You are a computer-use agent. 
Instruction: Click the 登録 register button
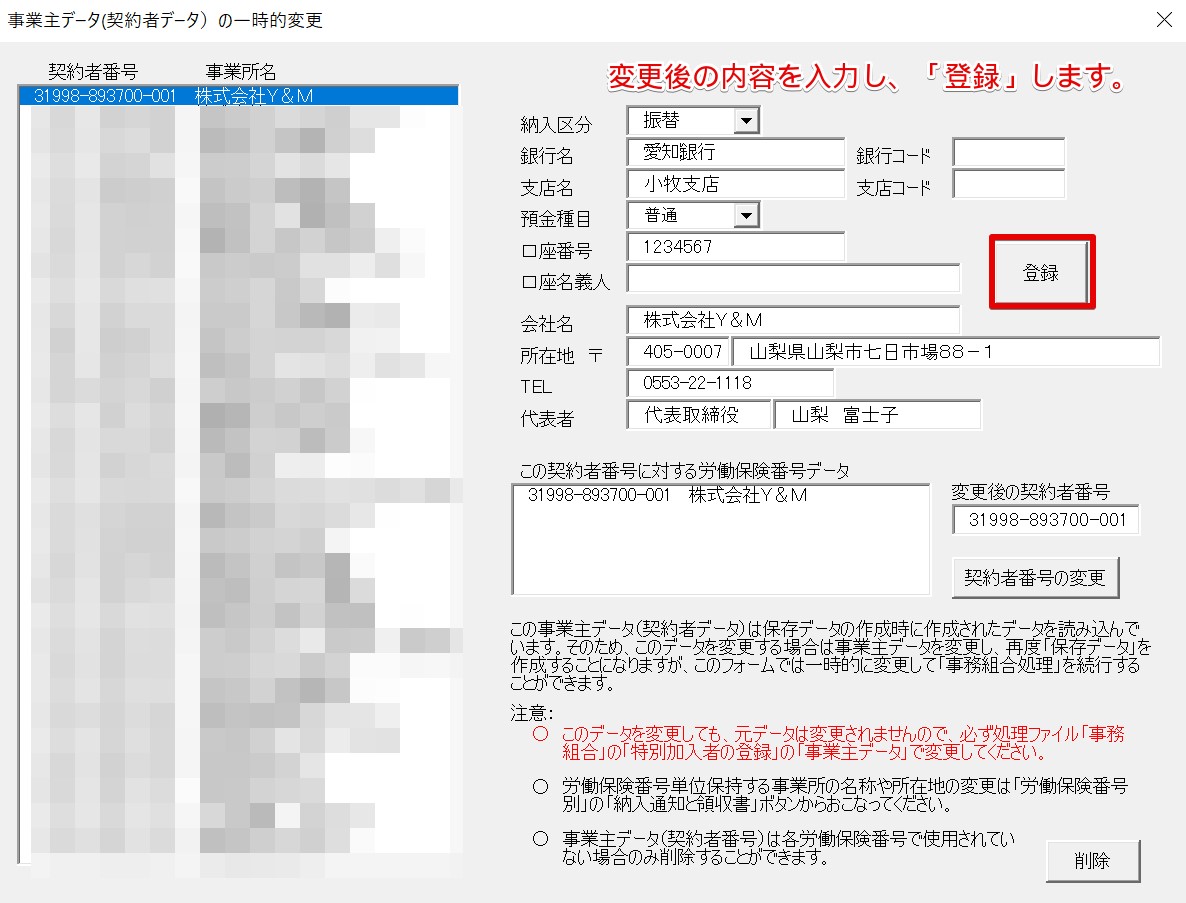(1042, 272)
